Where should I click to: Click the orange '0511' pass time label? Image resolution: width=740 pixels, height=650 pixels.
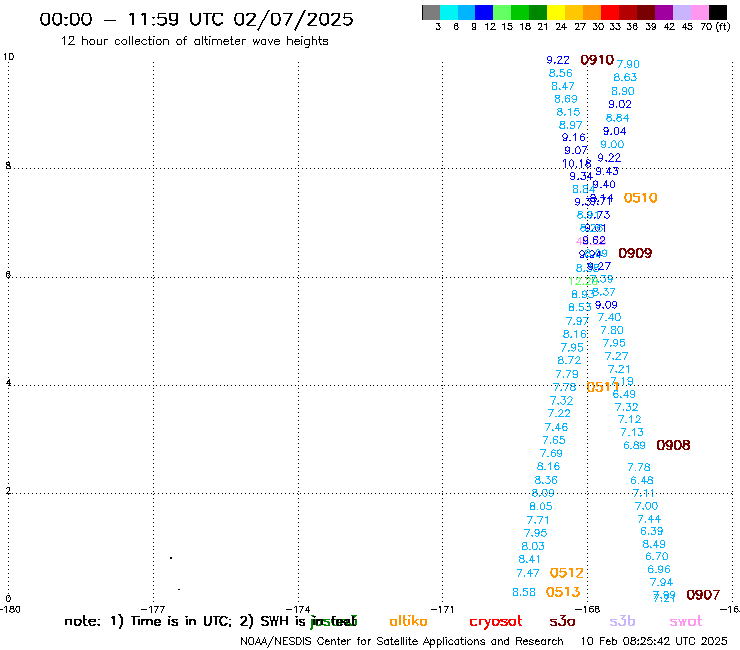click(x=603, y=387)
